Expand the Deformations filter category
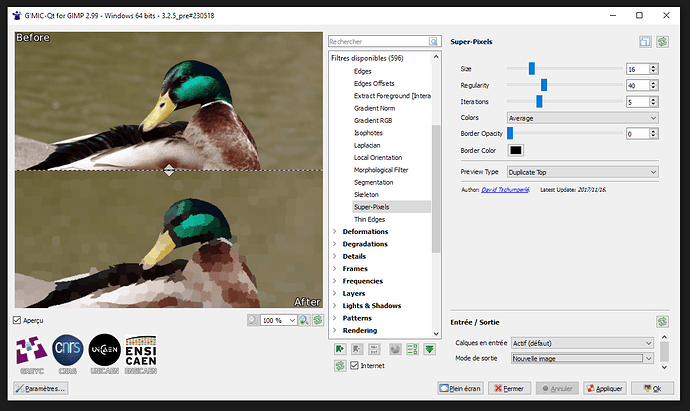This screenshot has height=411, width=690. click(335, 232)
